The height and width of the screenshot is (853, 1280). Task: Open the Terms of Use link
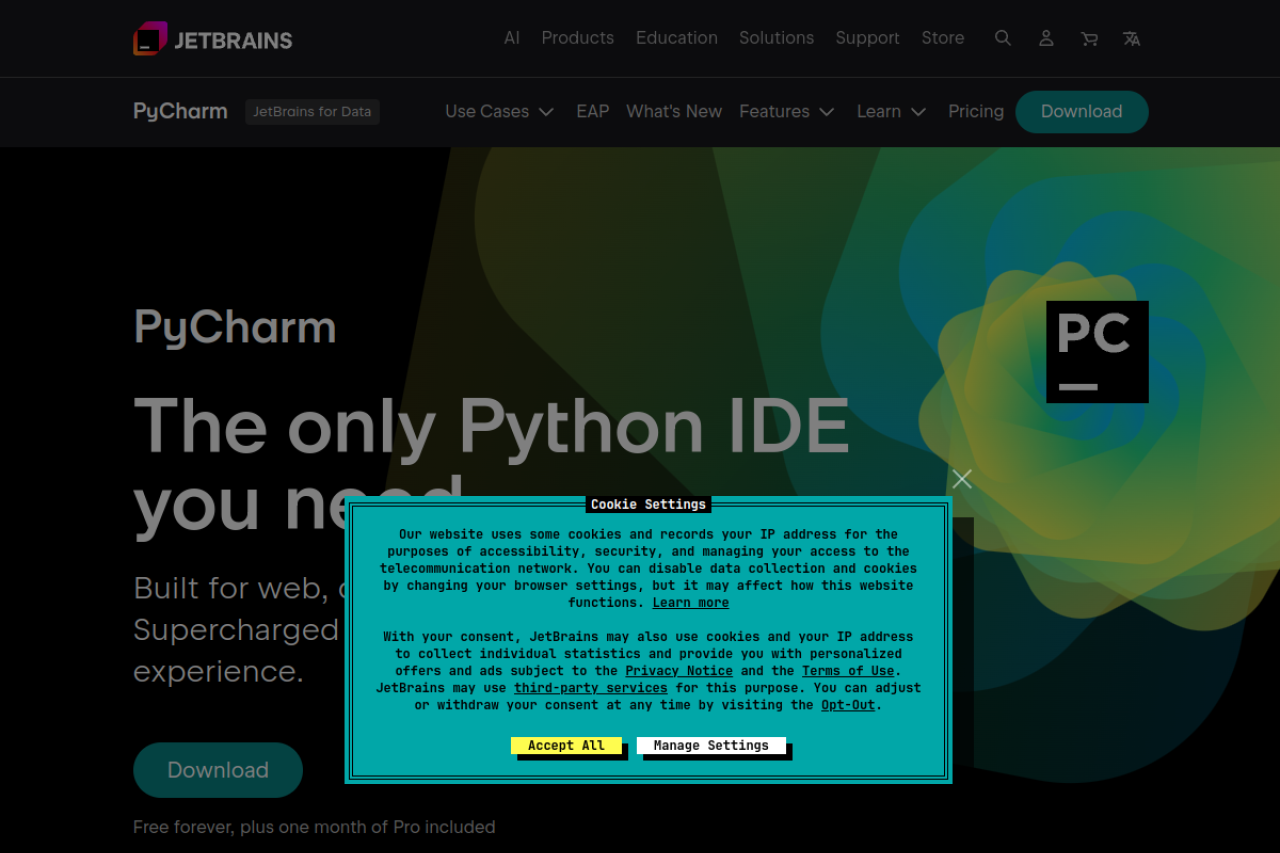click(x=848, y=671)
